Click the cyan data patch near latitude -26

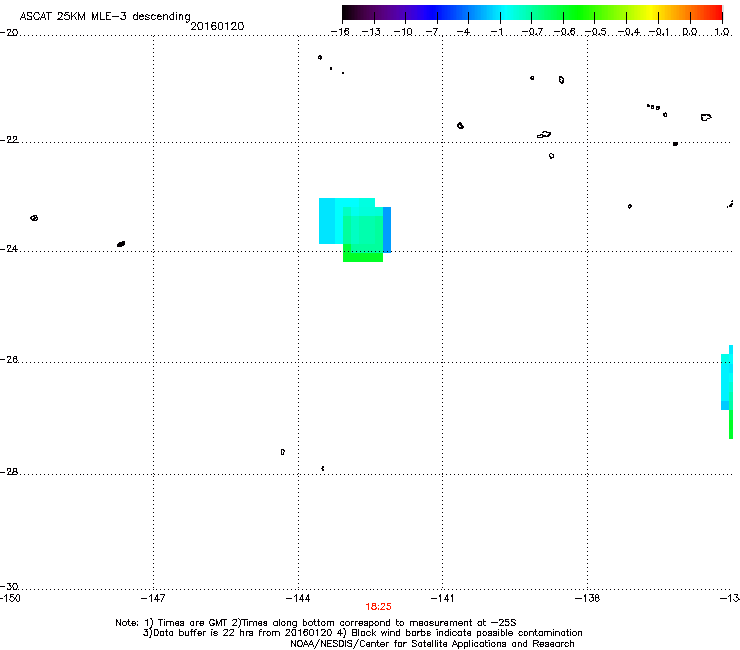pos(726,381)
